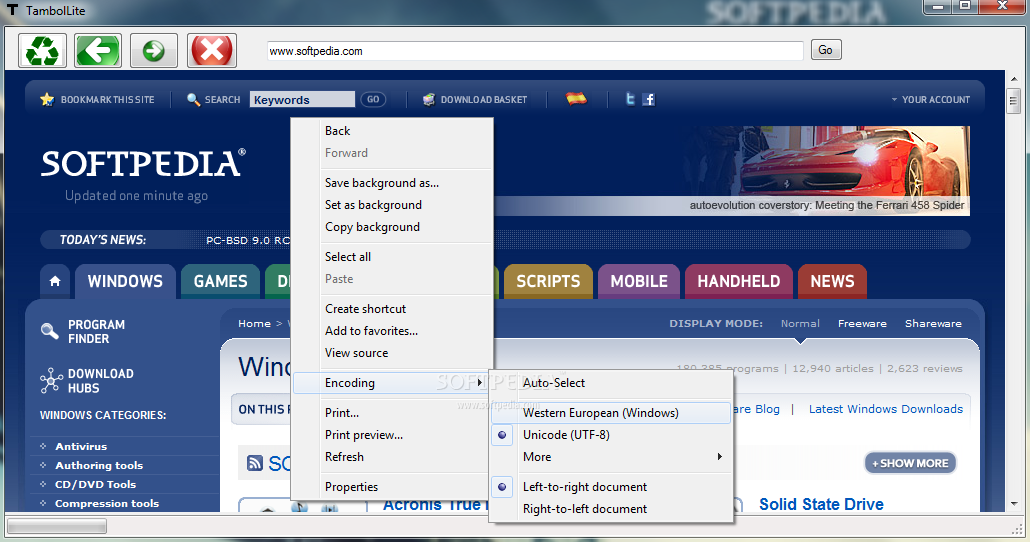Click the green recycle refresh toolbar icon
This screenshot has width=1030, height=542.
(x=42, y=51)
